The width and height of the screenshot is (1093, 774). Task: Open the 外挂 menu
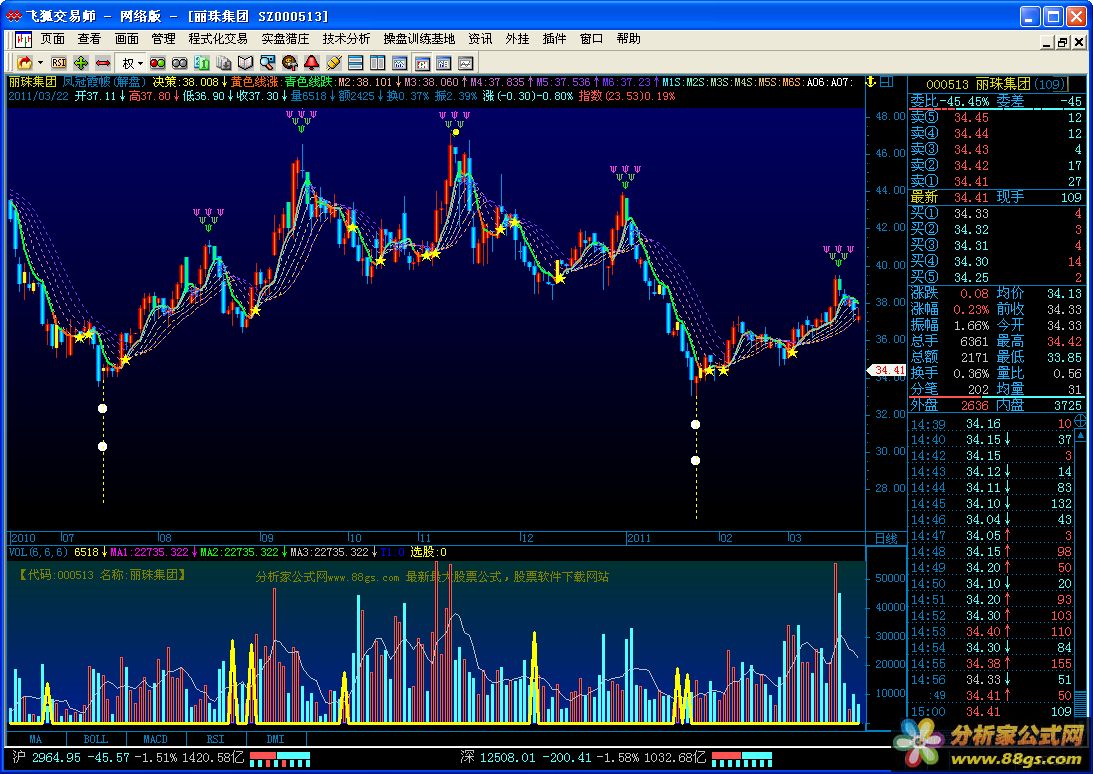pyautogui.click(x=517, y=39)
